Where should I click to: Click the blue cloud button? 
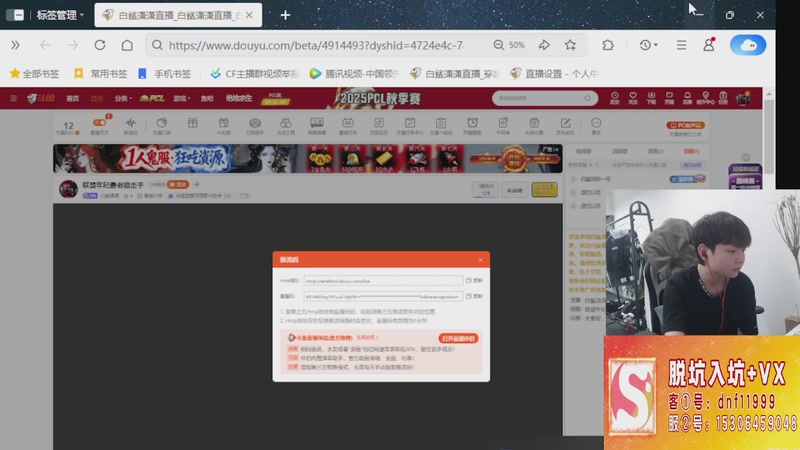[747, 45]
